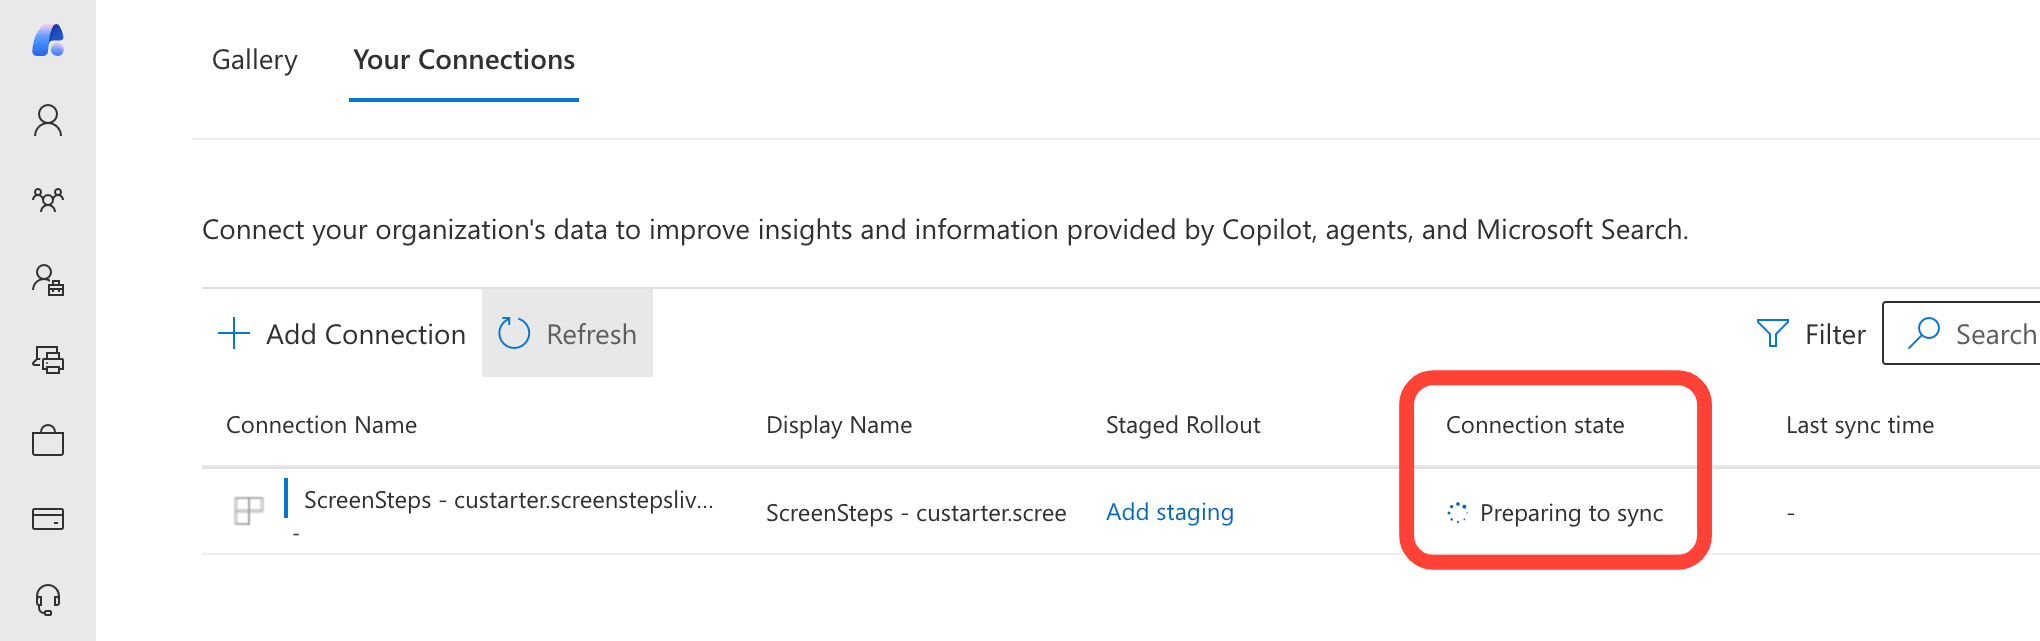Open Users from the sidebar person icon
The image size is (2040, 641).
click(x=48, y=121)
